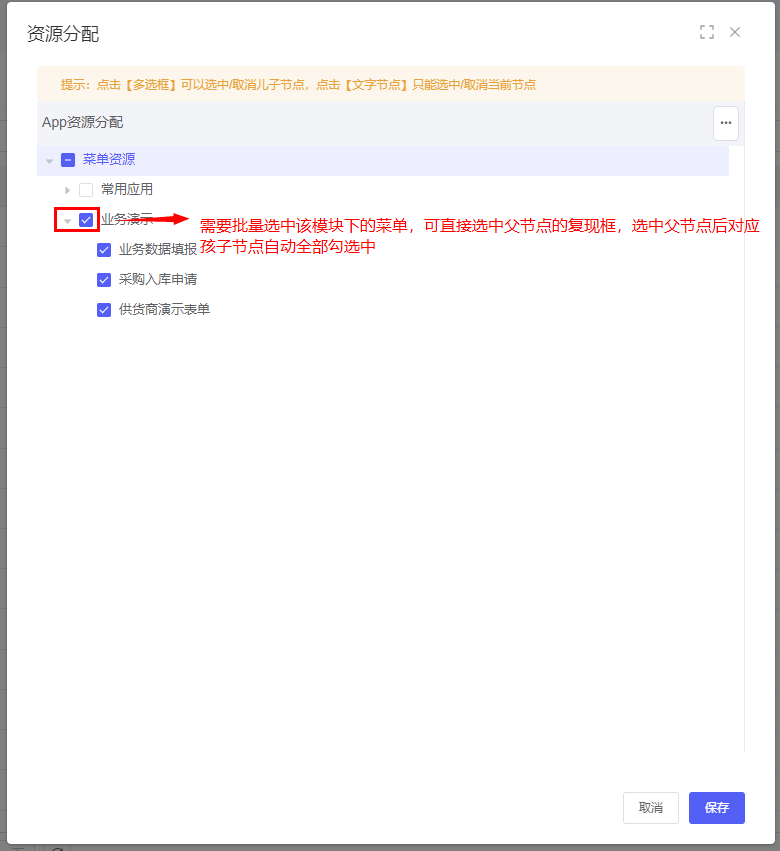Uncheck the 业务数据填报 checkbox

(x=104, y=250)
